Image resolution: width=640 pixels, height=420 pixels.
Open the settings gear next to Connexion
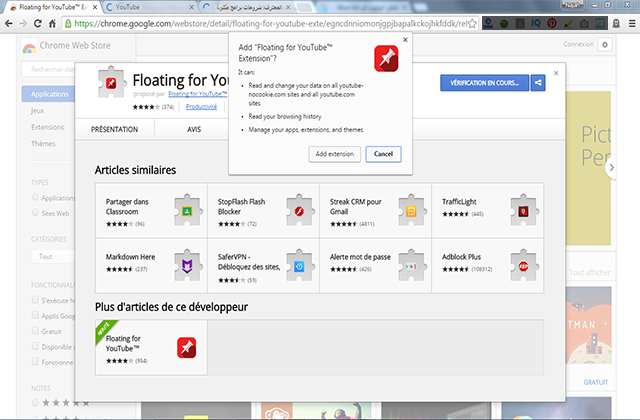click(x=605, y=44)
